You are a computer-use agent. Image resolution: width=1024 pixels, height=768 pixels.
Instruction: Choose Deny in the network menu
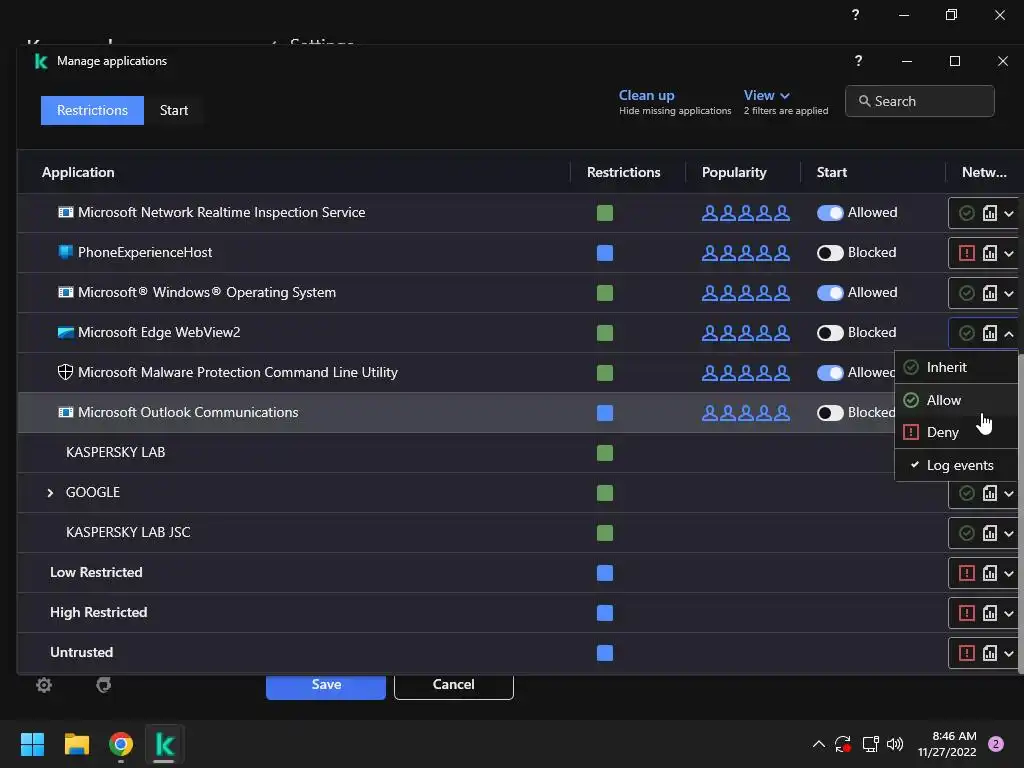pos(956,432)
